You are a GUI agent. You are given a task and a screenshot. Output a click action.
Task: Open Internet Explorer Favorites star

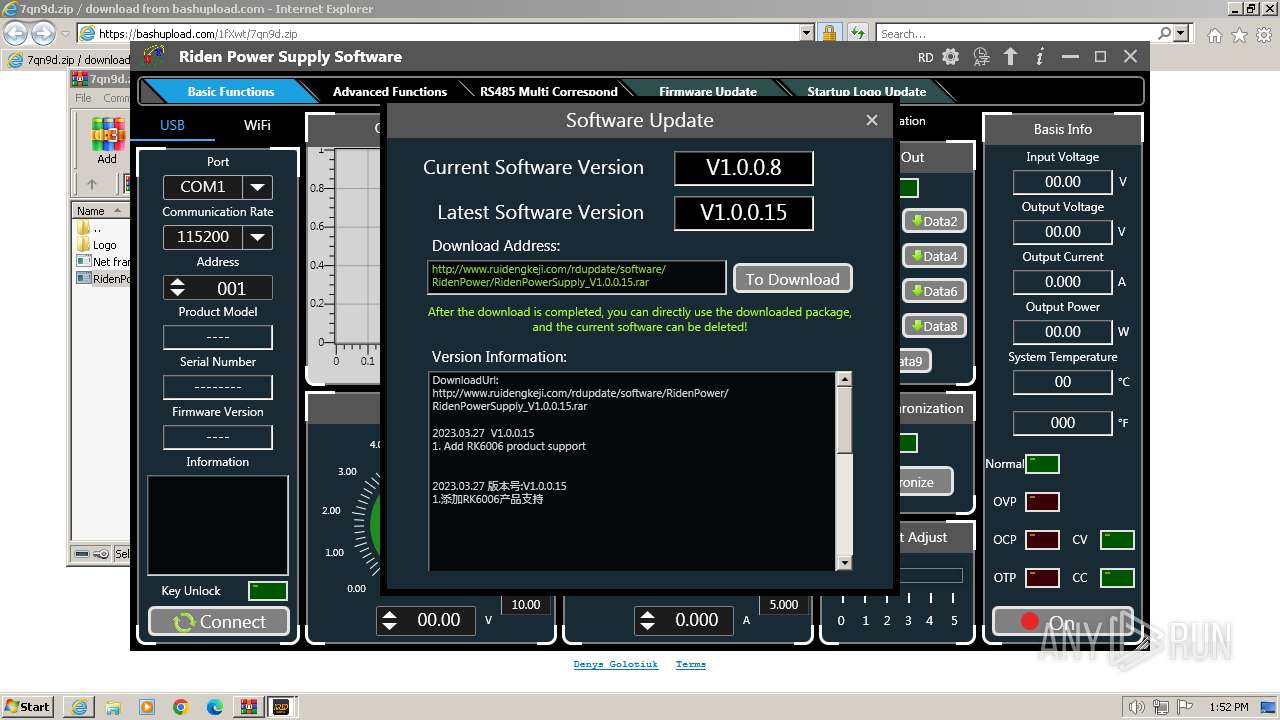point(1239,34)
